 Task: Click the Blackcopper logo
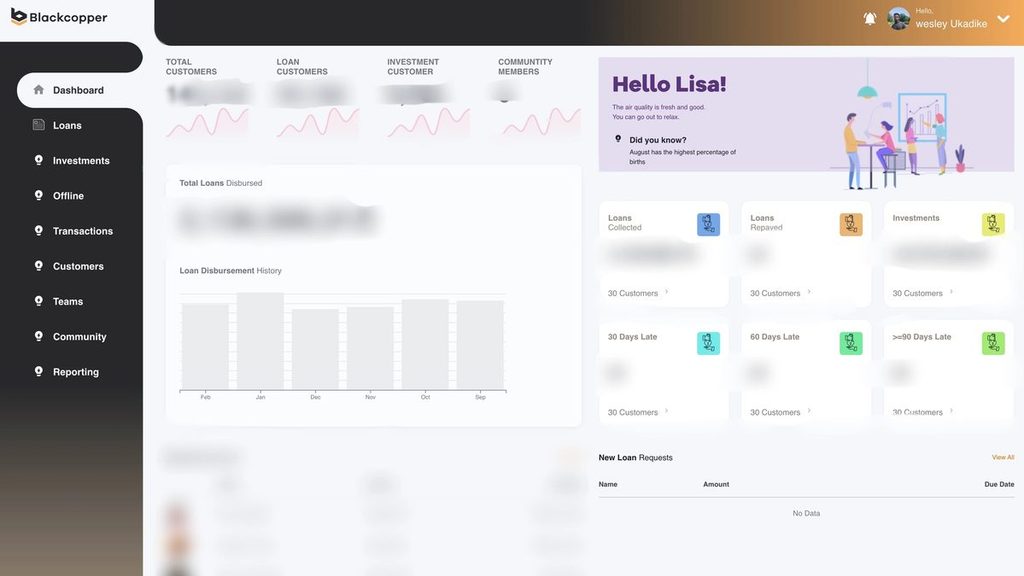59,17
